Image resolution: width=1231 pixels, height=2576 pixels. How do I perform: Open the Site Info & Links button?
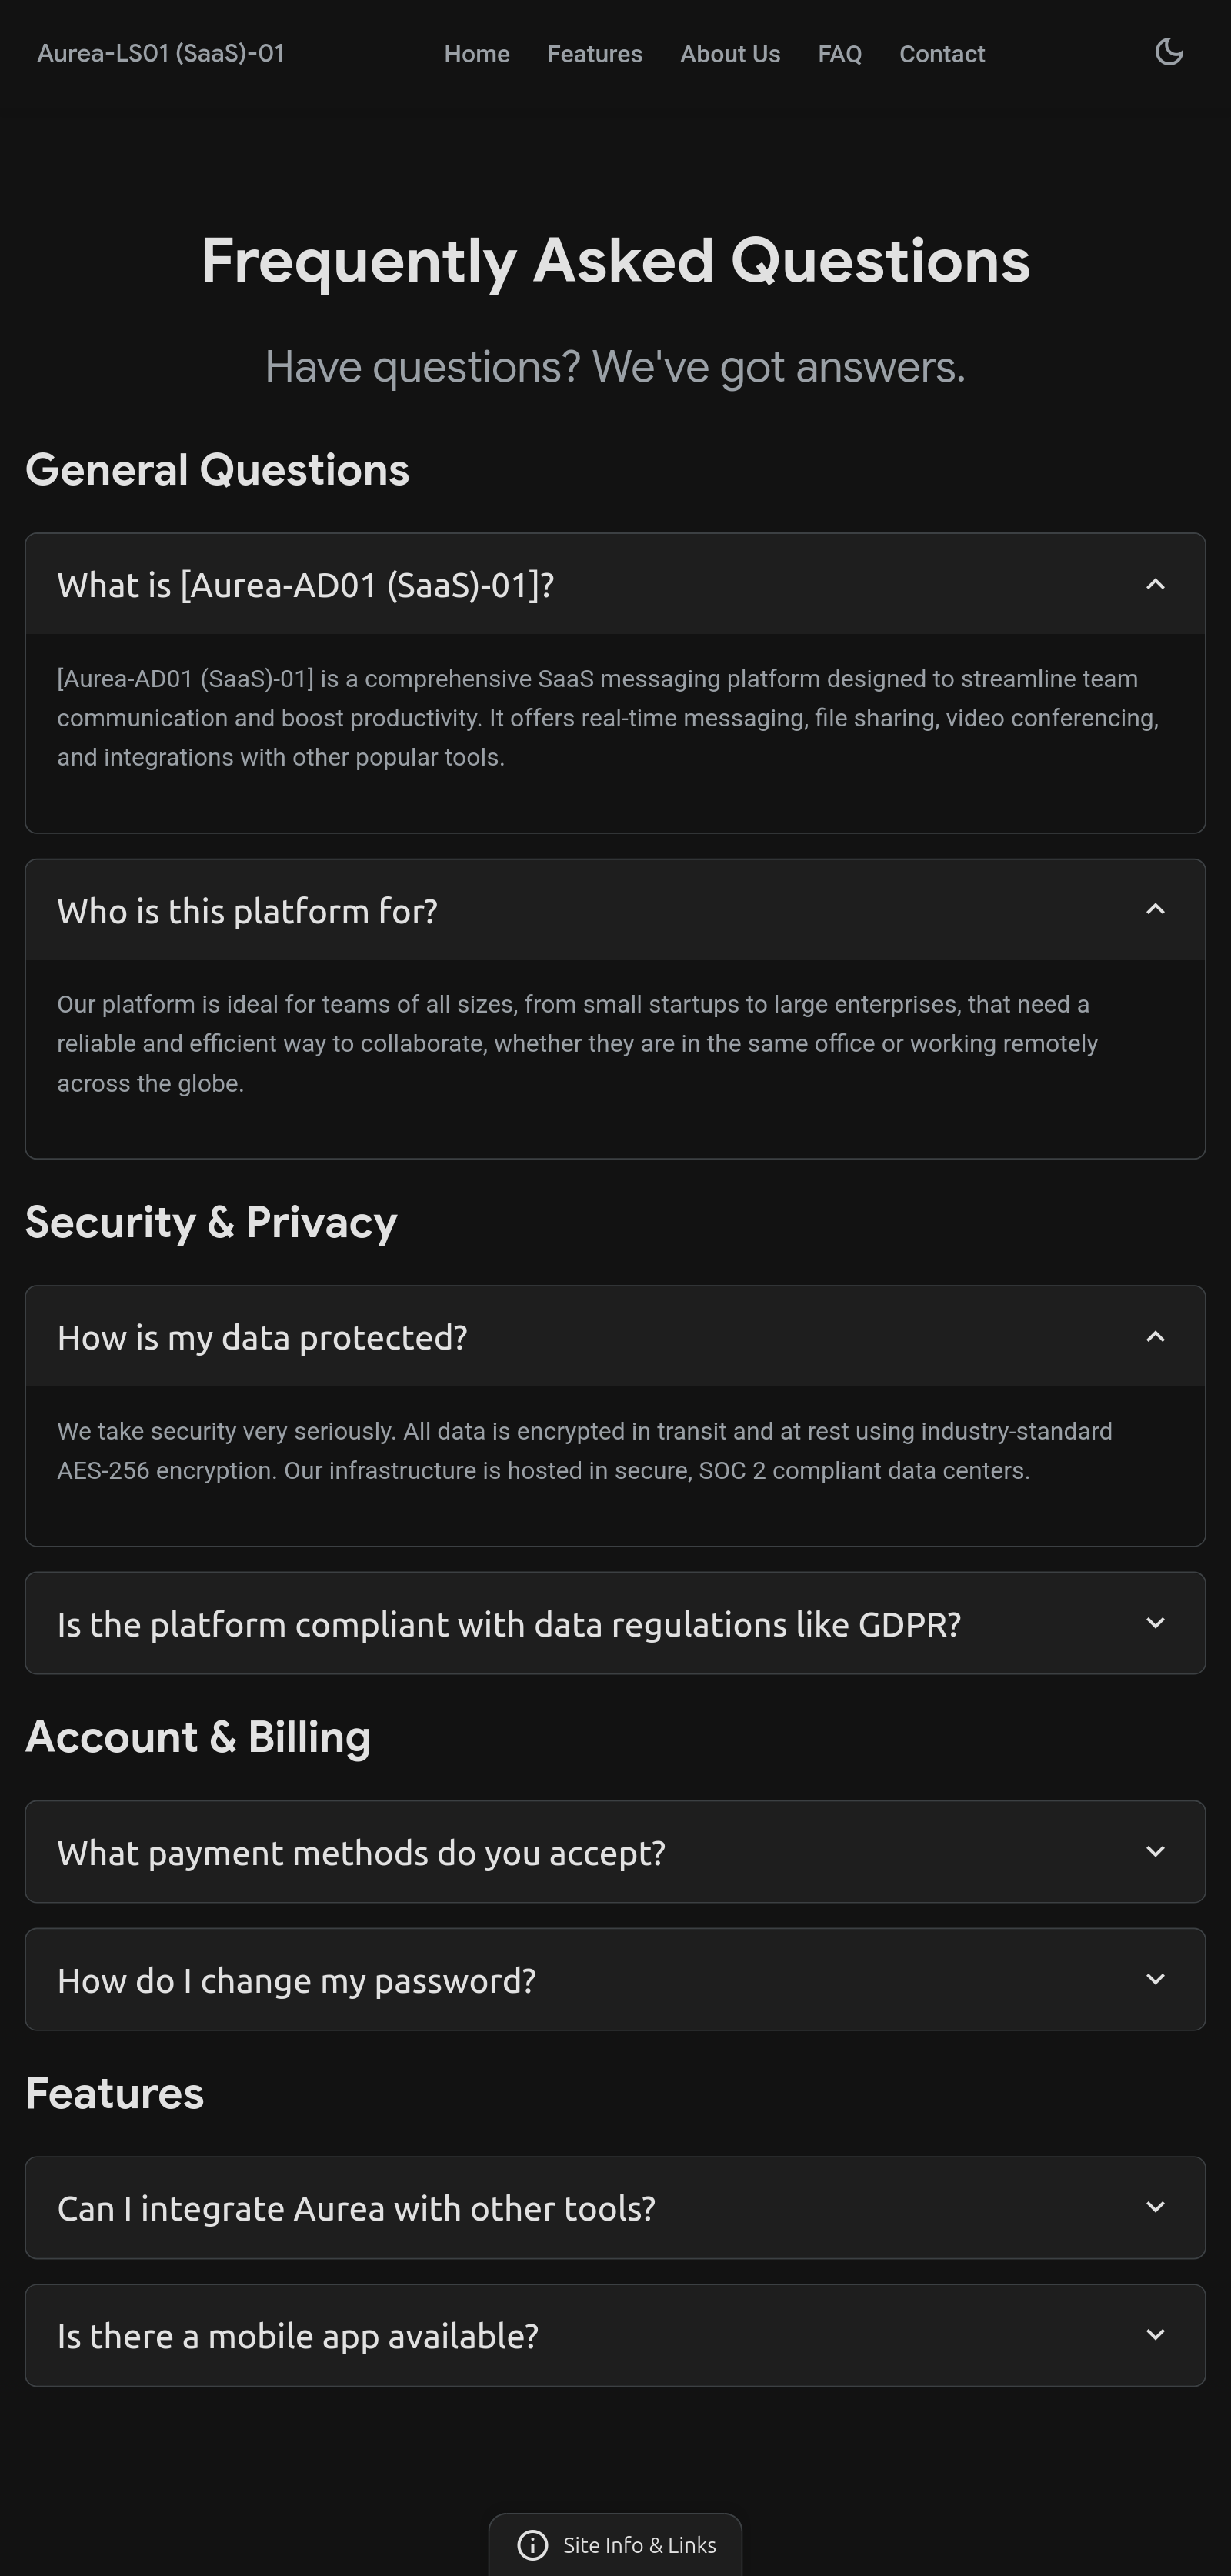click(x=638, y=2545)
